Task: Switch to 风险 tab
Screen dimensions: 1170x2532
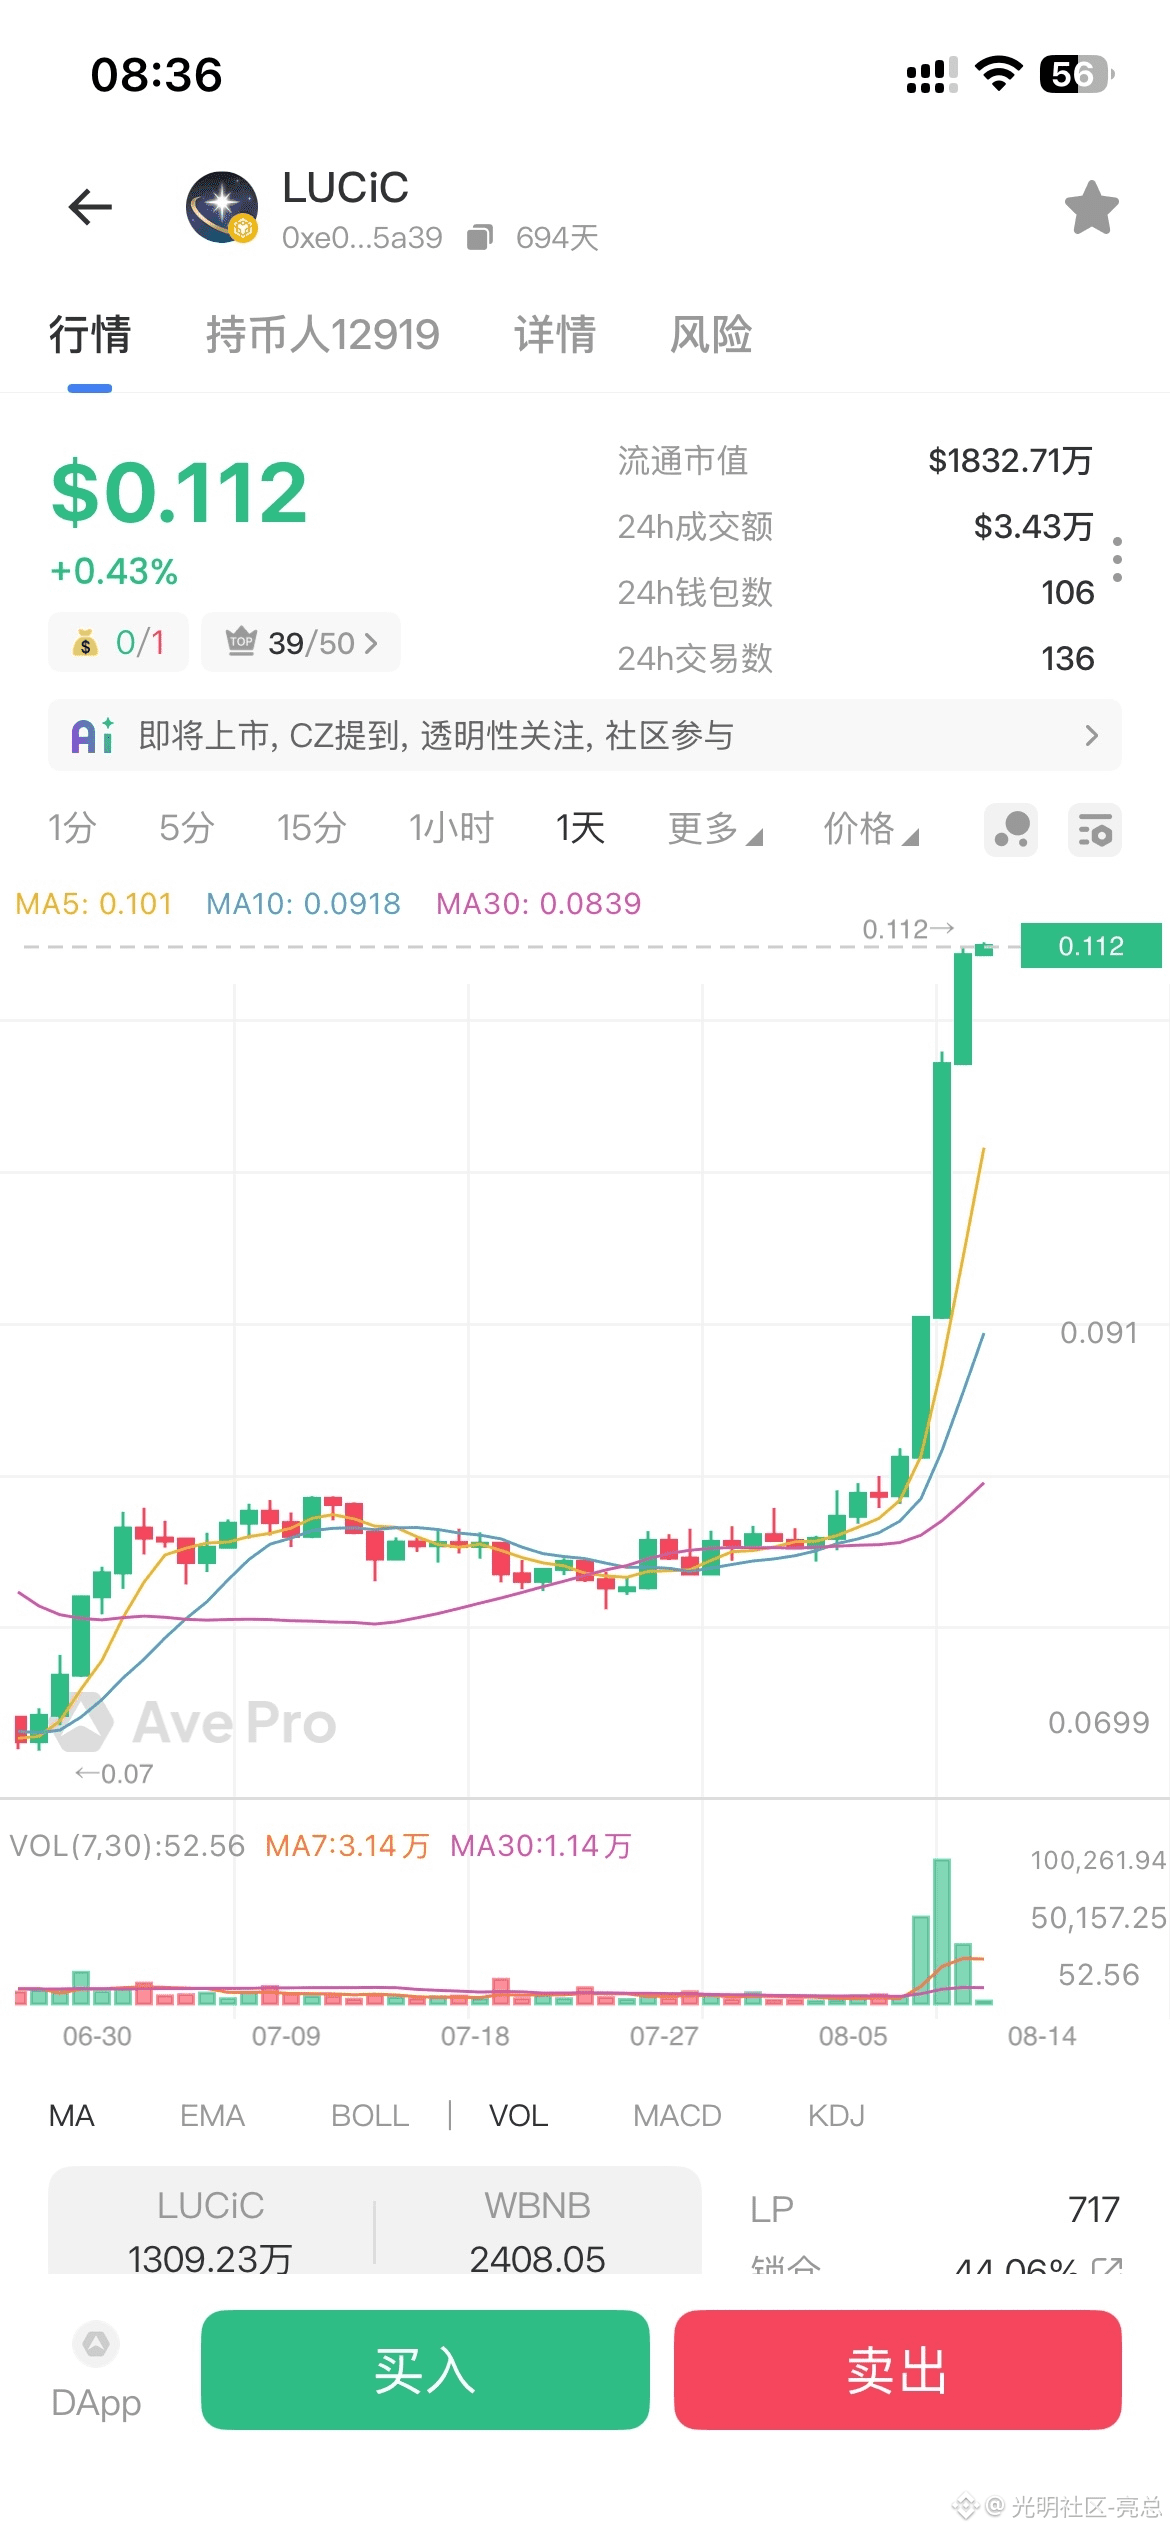Action: (x=711, y=334)
